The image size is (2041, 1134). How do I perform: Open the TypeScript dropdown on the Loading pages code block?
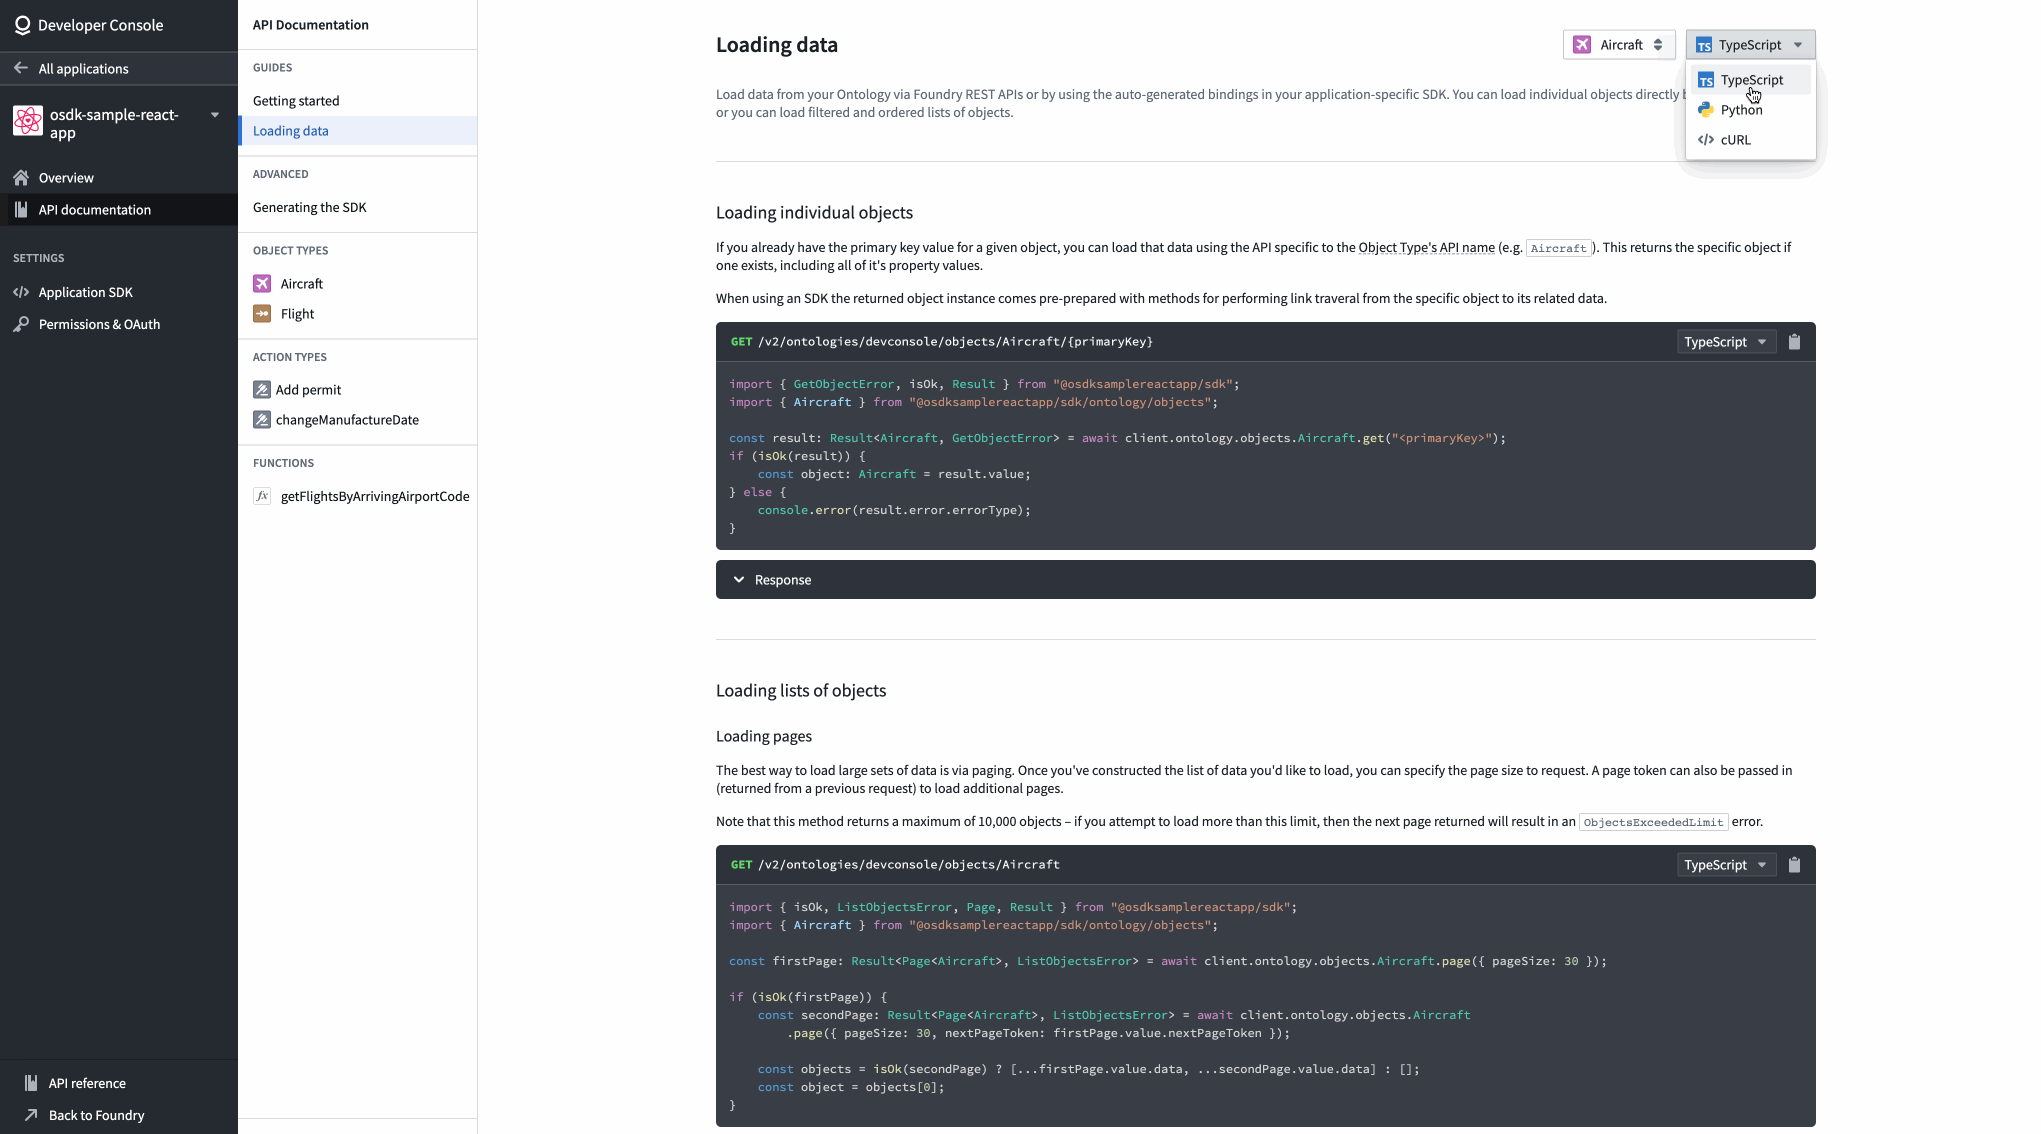tap(1725, 865)
